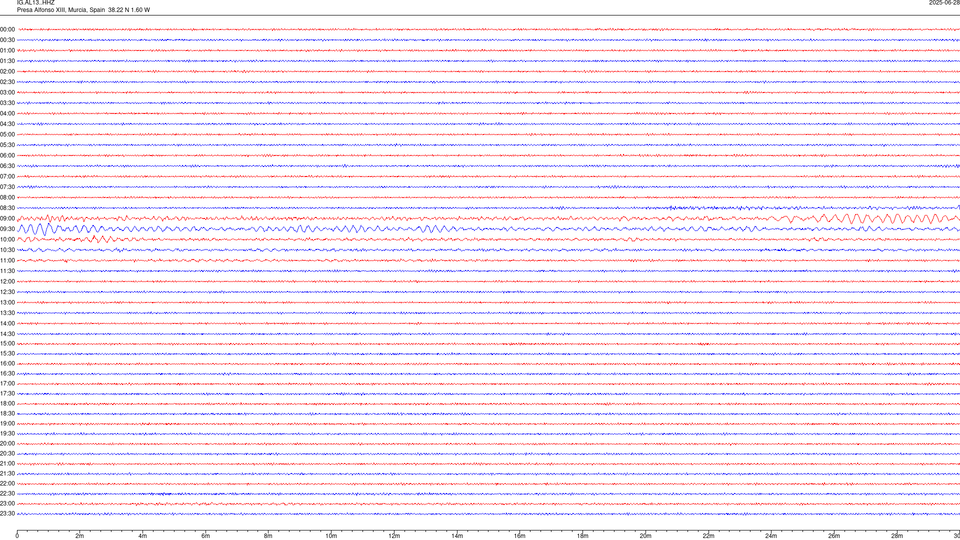The height and width of the screenshot is (540, 960).
Task: Click the "02:30" row time label
Action: tap(7, 82)
